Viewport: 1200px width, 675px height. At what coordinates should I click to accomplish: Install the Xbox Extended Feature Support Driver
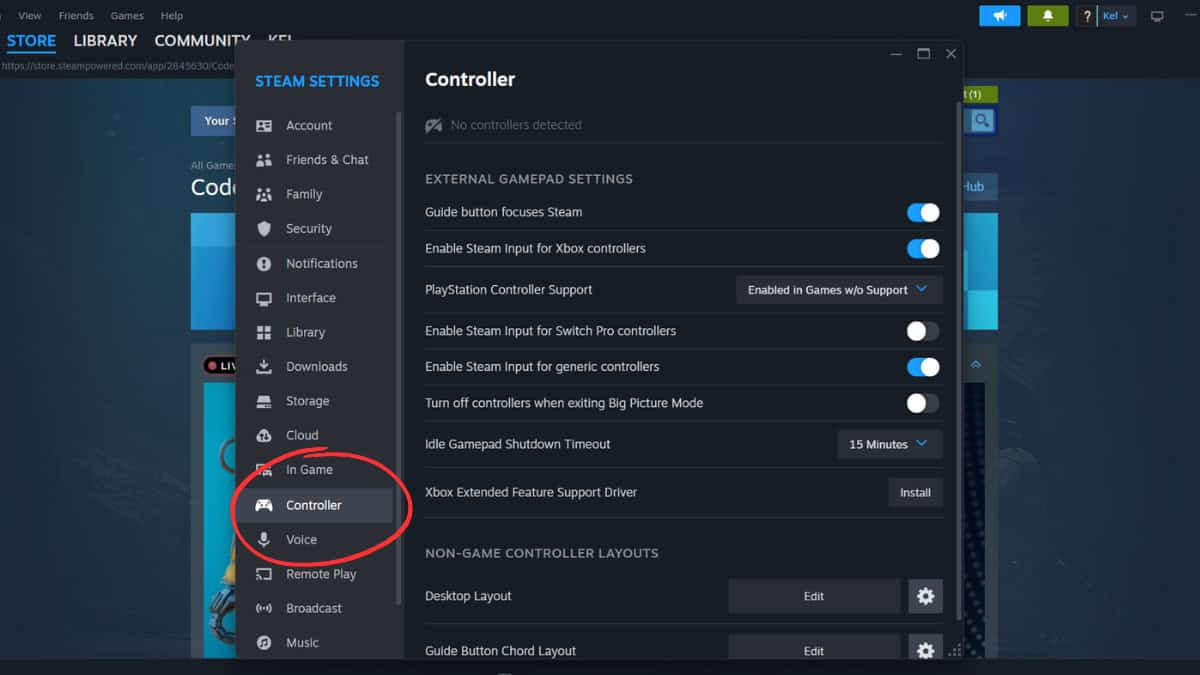point(915,492)
